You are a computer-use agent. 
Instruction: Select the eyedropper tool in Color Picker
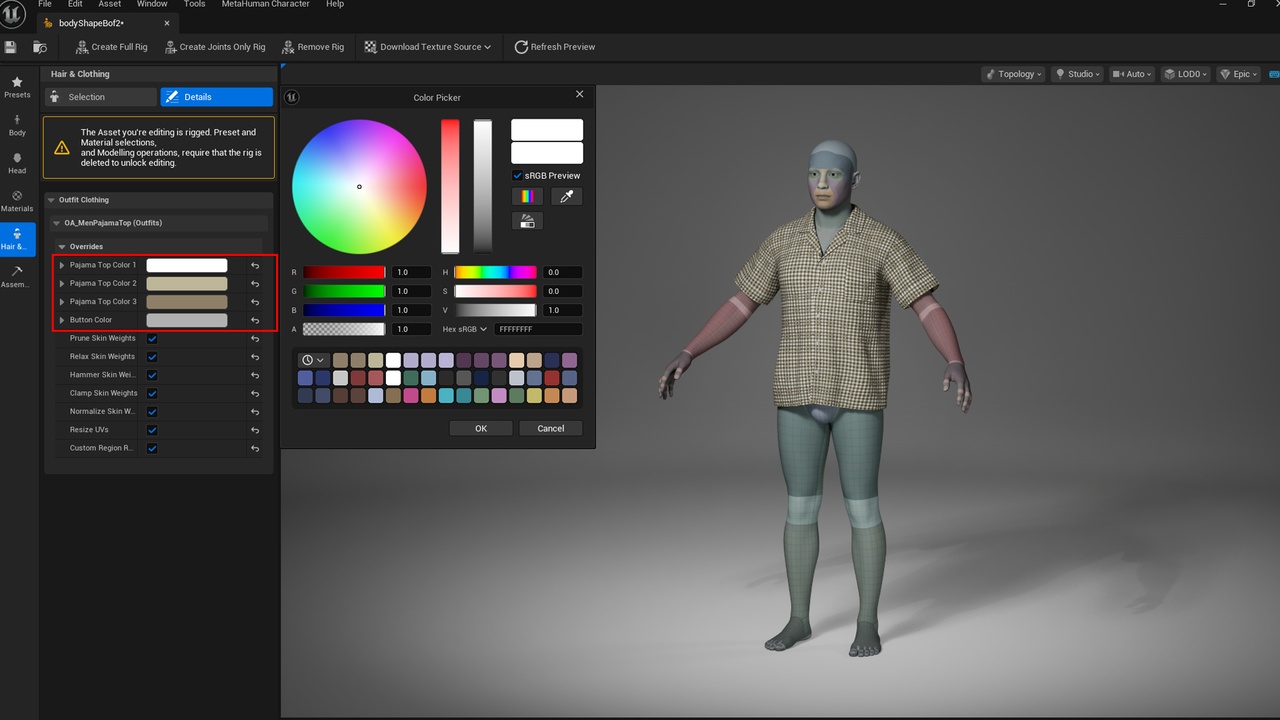tap(566, 197)
